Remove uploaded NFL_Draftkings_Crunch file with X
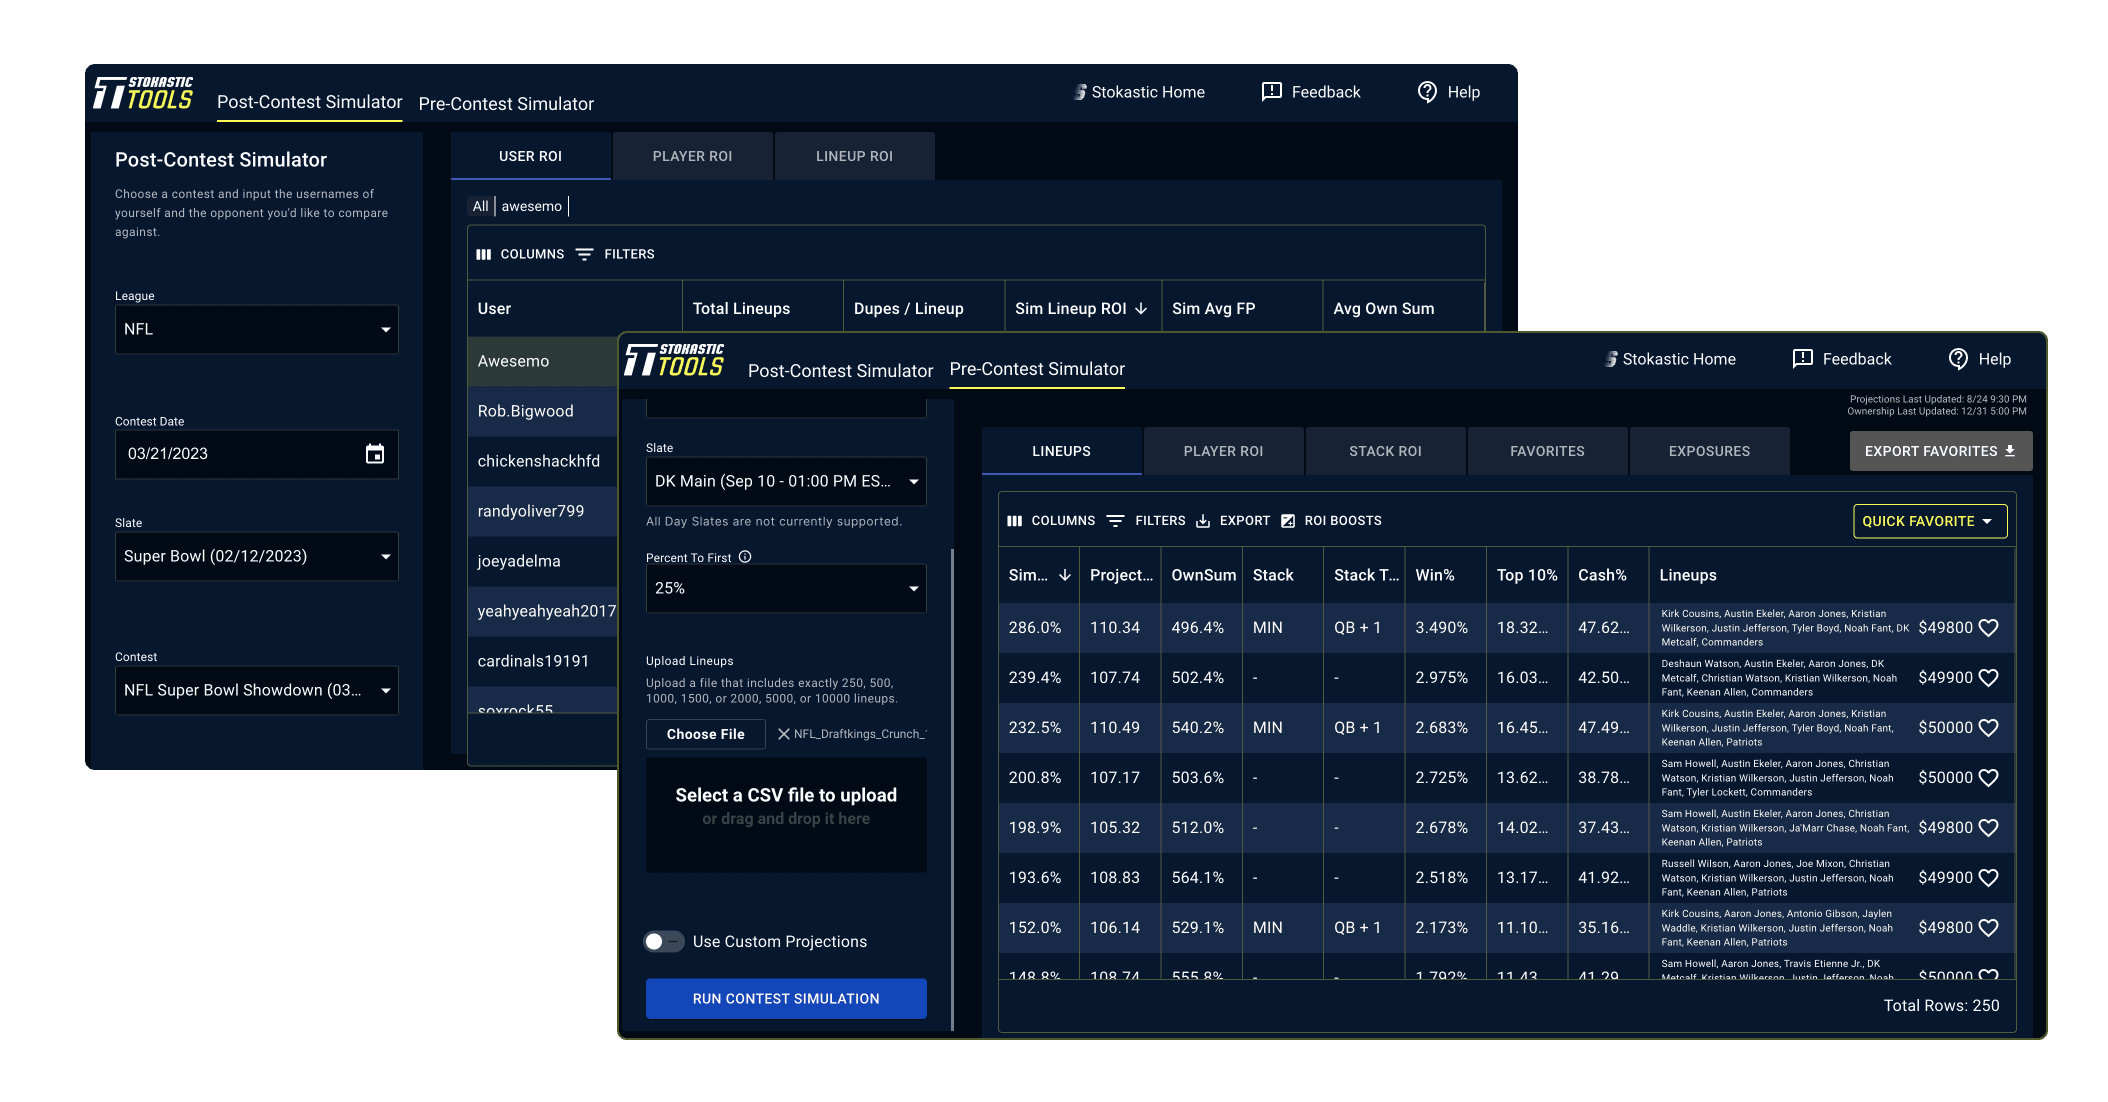Image resolution: width=2108 pixels, height=1102 pixels. [784, 734]
